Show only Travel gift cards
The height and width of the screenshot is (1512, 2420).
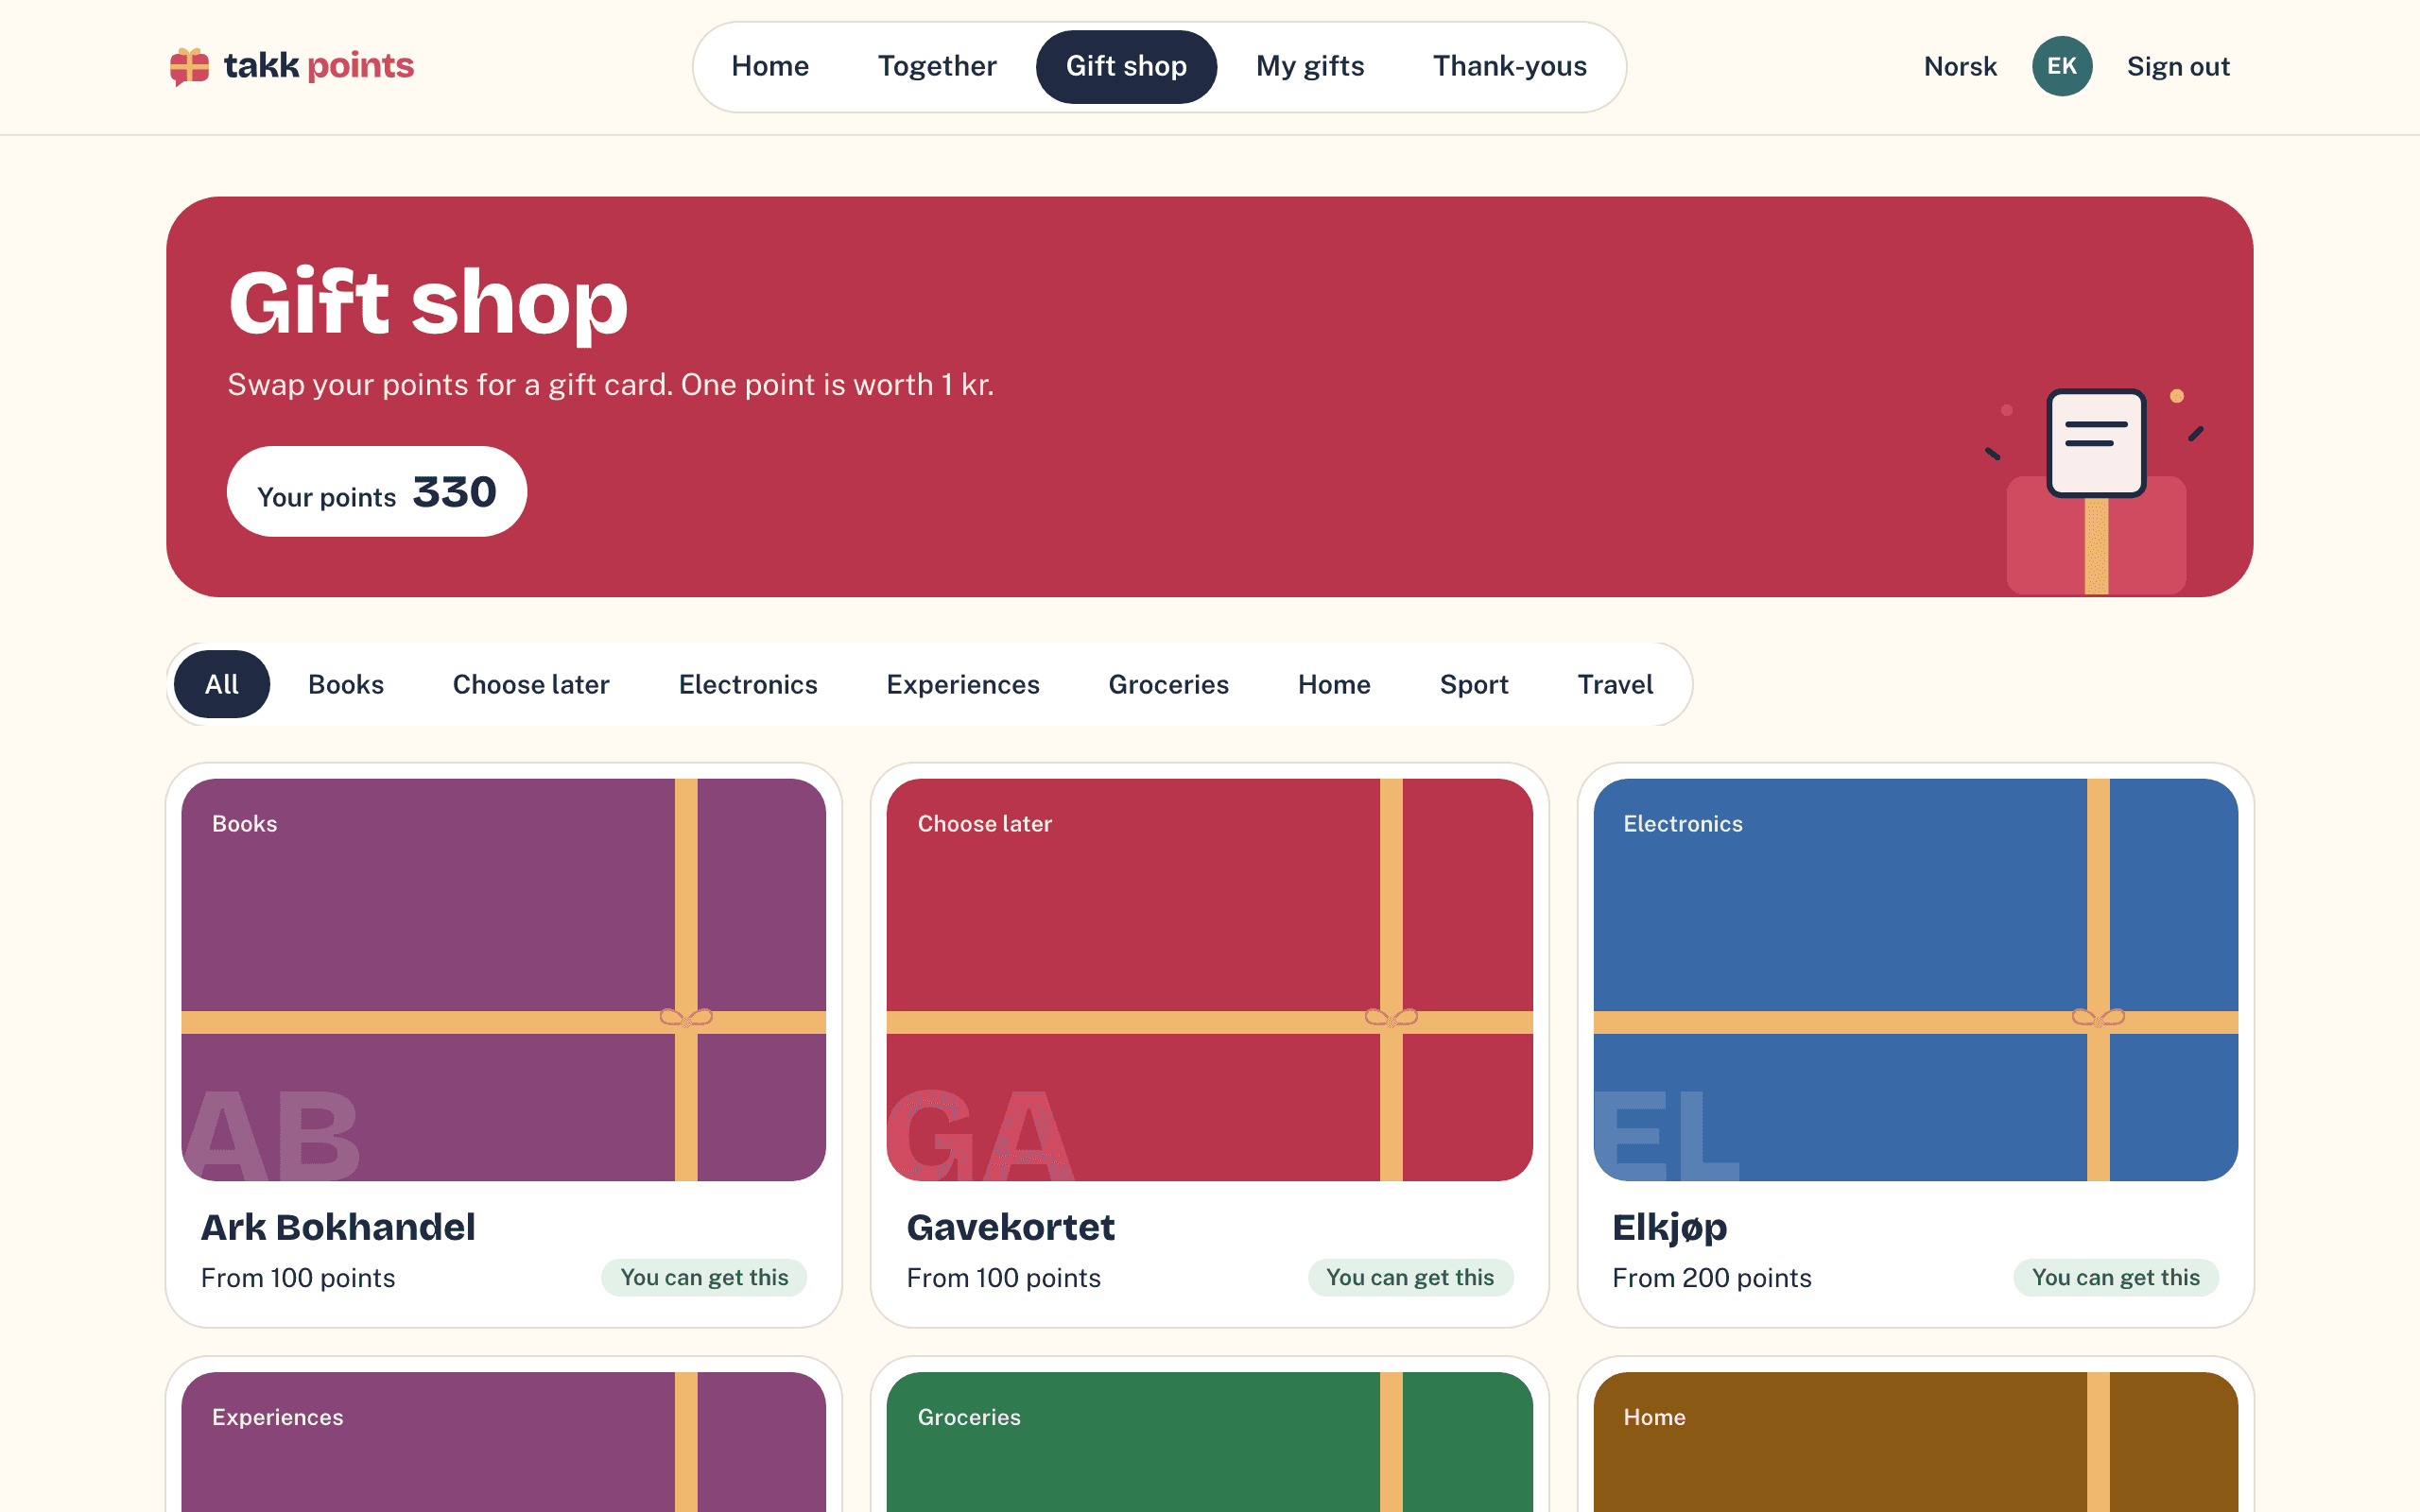coord(1615,684)
